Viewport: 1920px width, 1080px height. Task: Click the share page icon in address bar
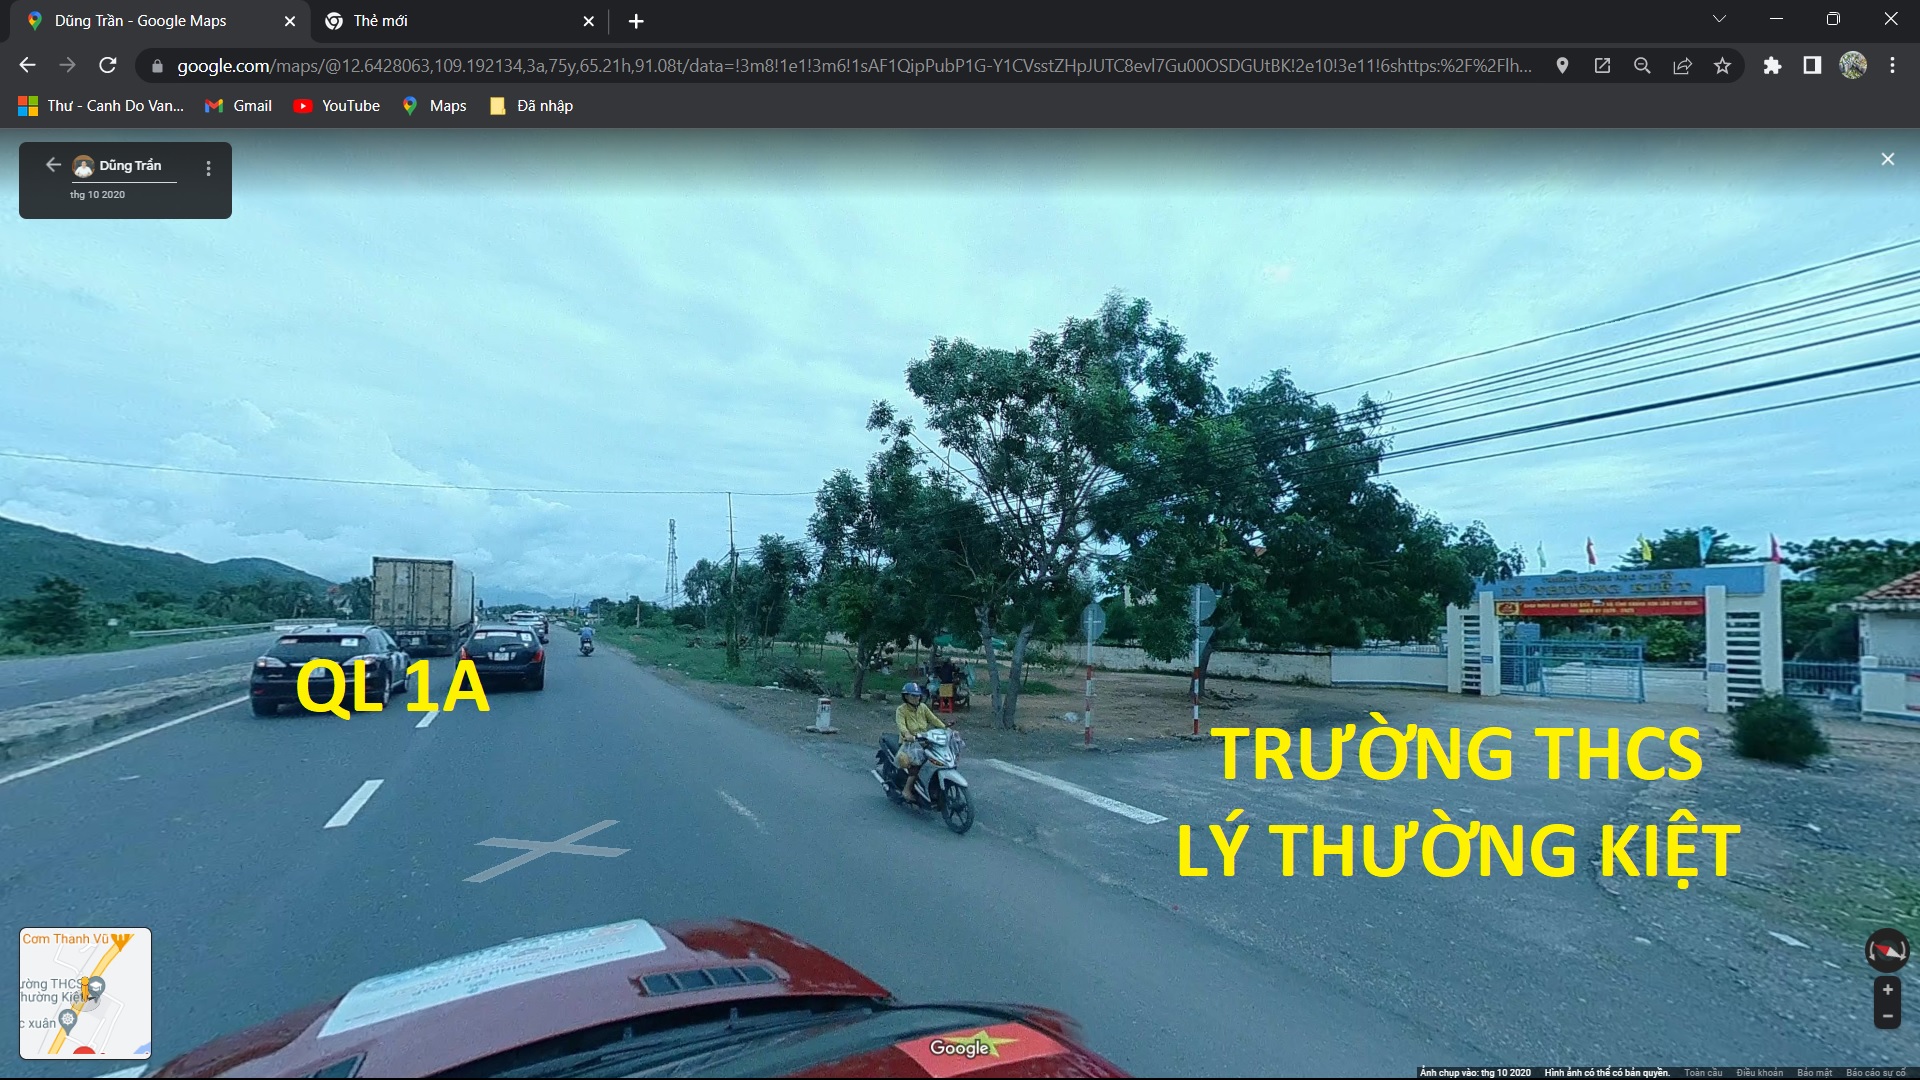pyautogui.click(x=1682, y=66)
